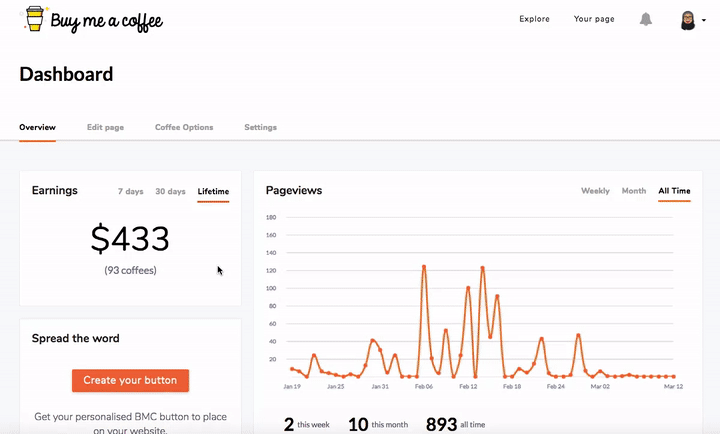Switch pageviews to Month
The height and width of the screenshot is (434, 720).
(634, 191)
